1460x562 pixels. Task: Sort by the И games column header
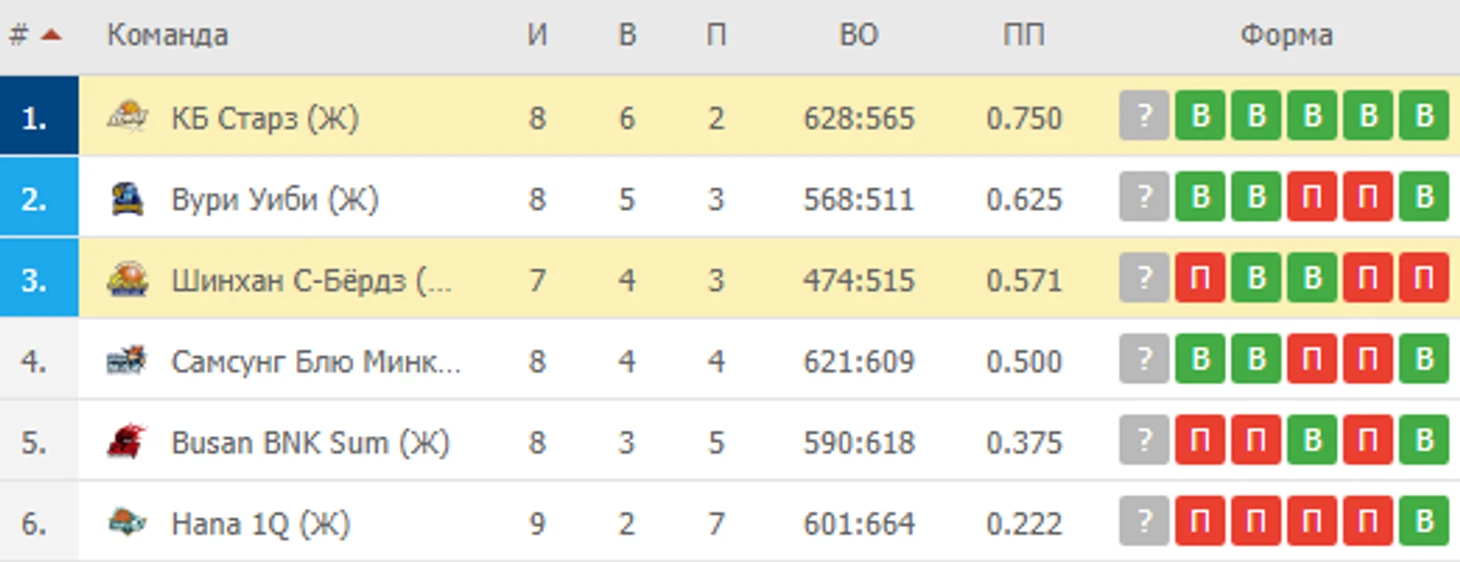coord(537,36)
